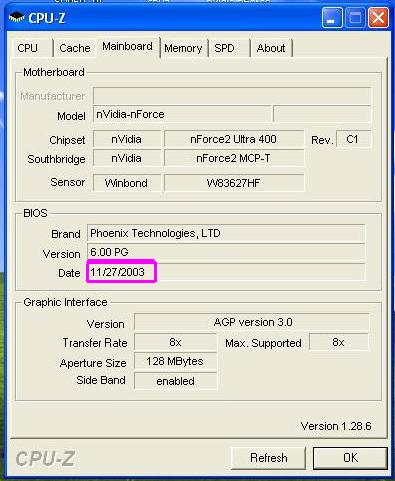
Task: Click the Transfer Rate 8x value
Action: click(x=175, y=342)
